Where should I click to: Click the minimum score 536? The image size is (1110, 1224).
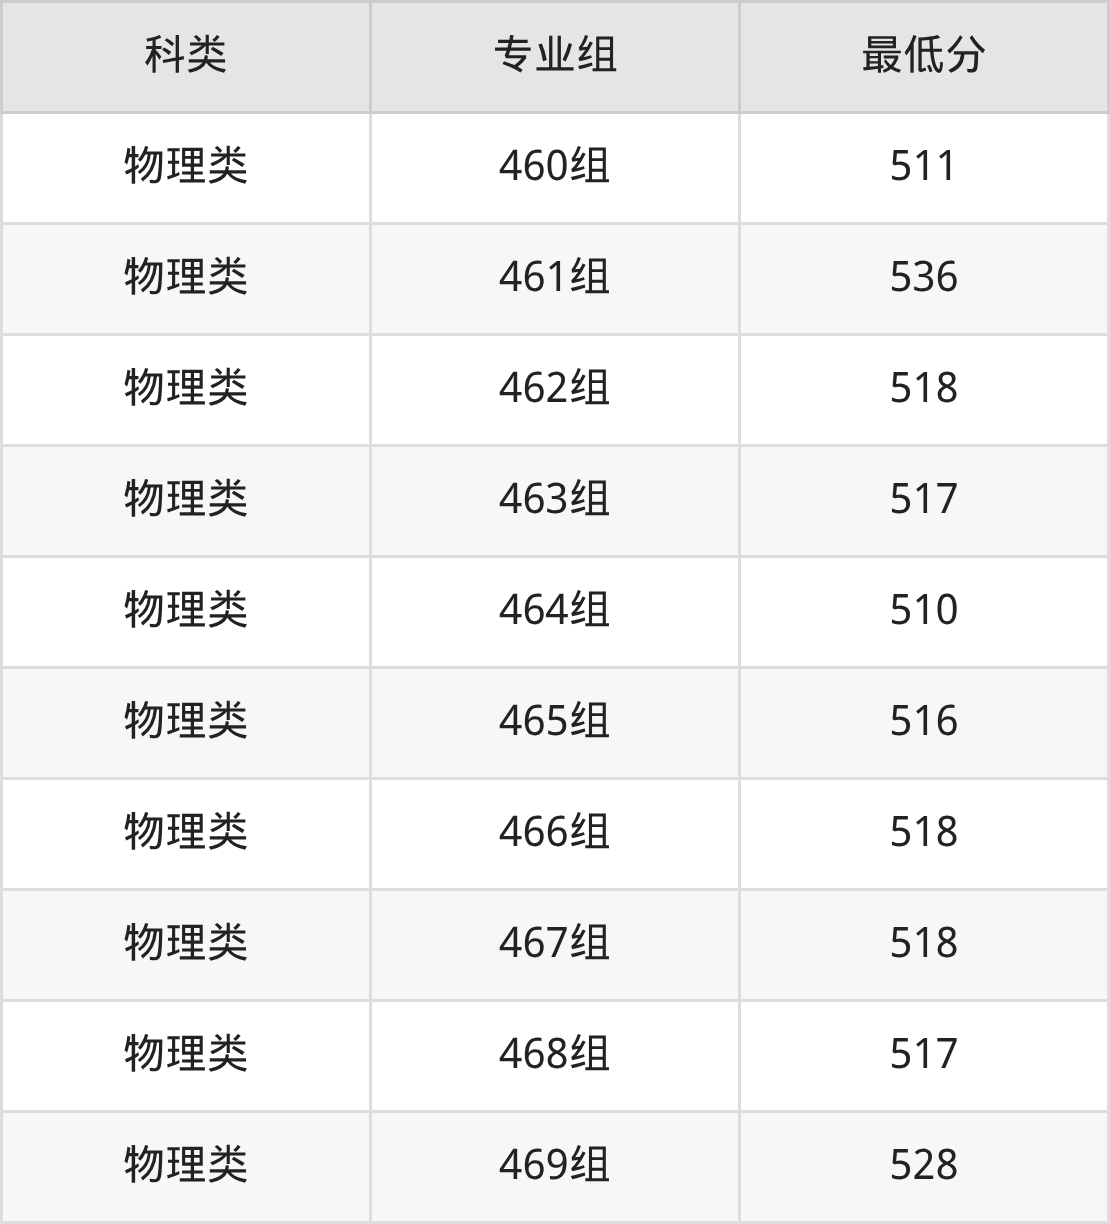[x=924, y=277]
